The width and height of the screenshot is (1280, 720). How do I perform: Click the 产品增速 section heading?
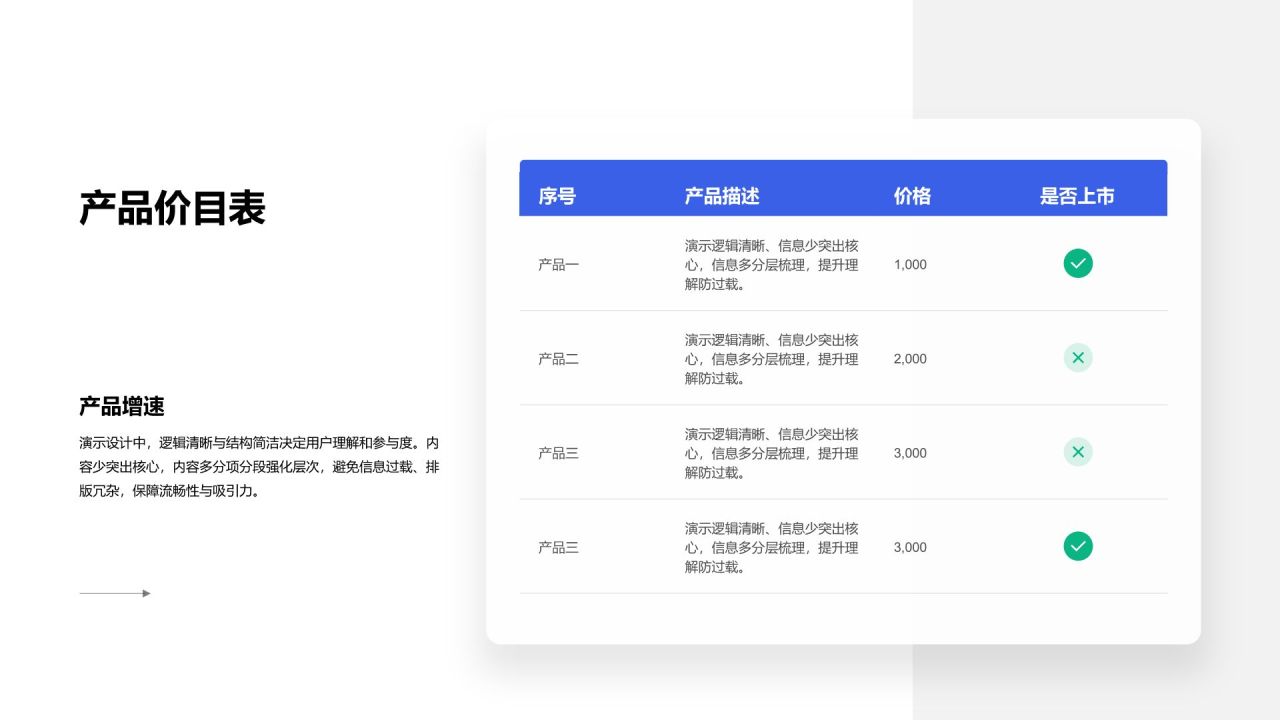point(122,406)
